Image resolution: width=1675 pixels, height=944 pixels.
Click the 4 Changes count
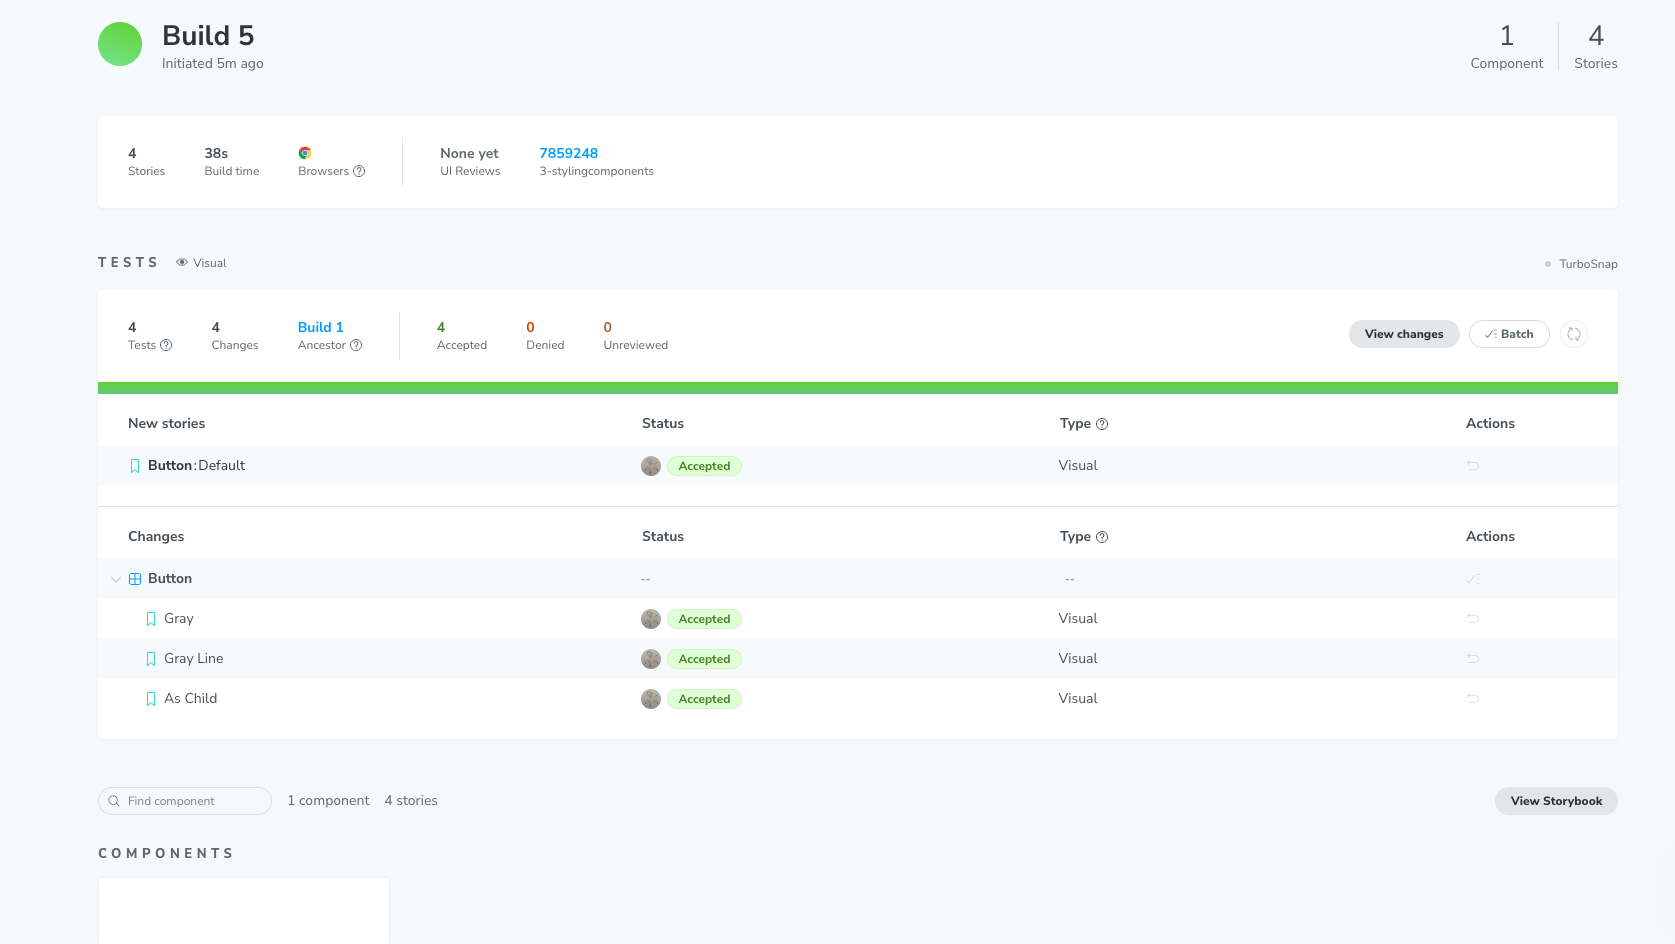(235, 335)
